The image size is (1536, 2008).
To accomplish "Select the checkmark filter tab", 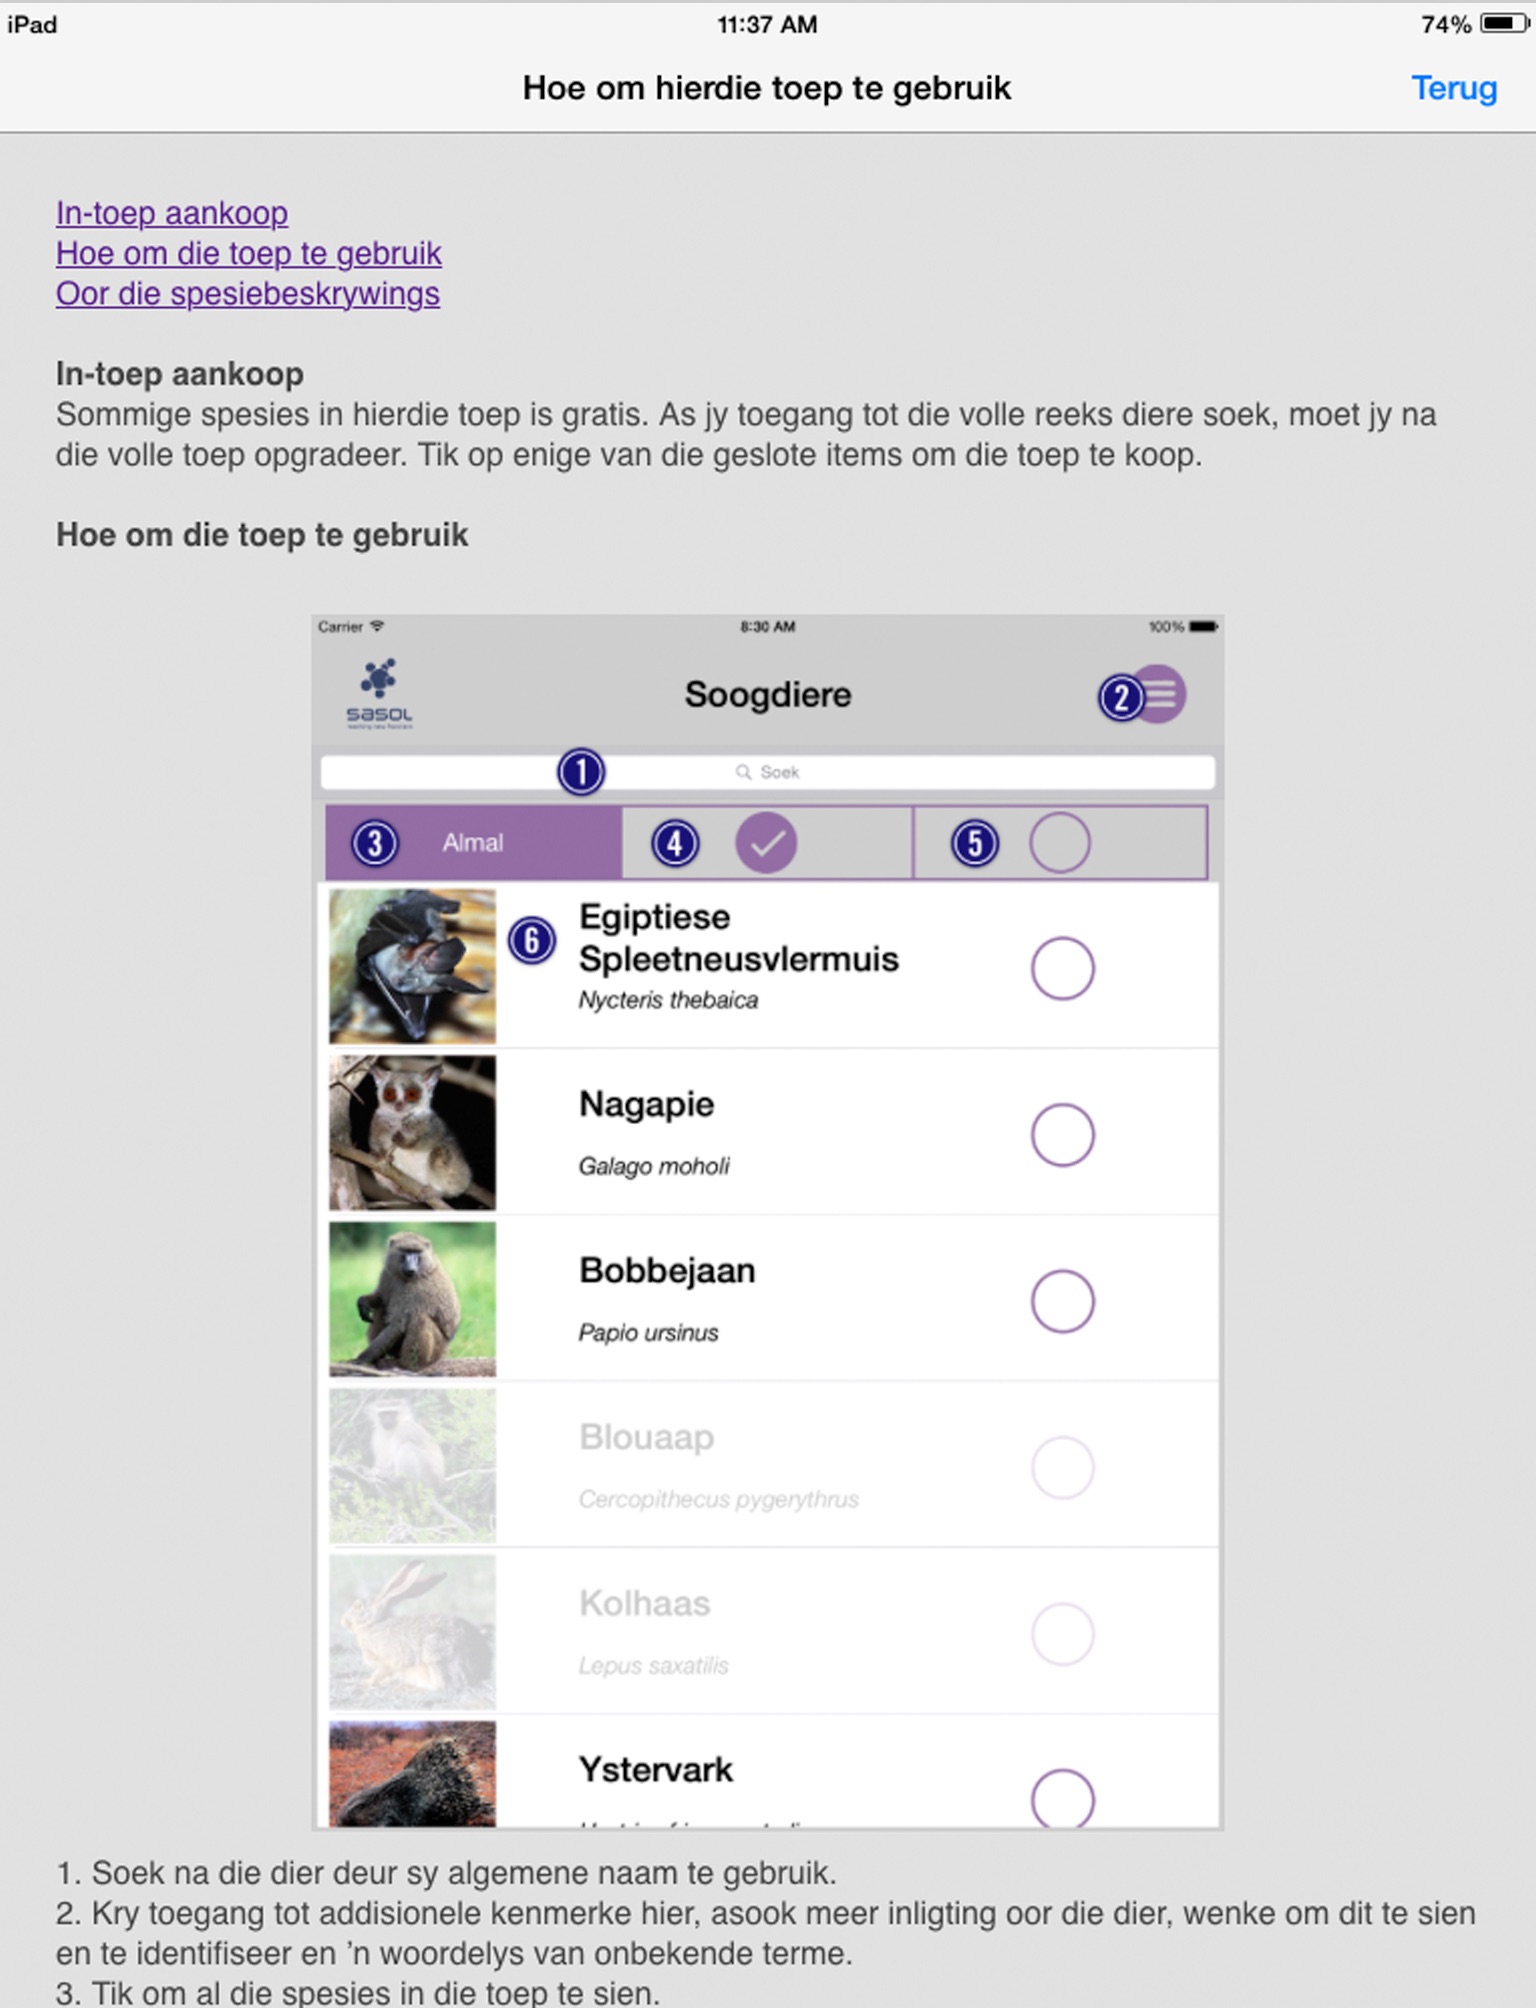I will (x=767, y=843).
